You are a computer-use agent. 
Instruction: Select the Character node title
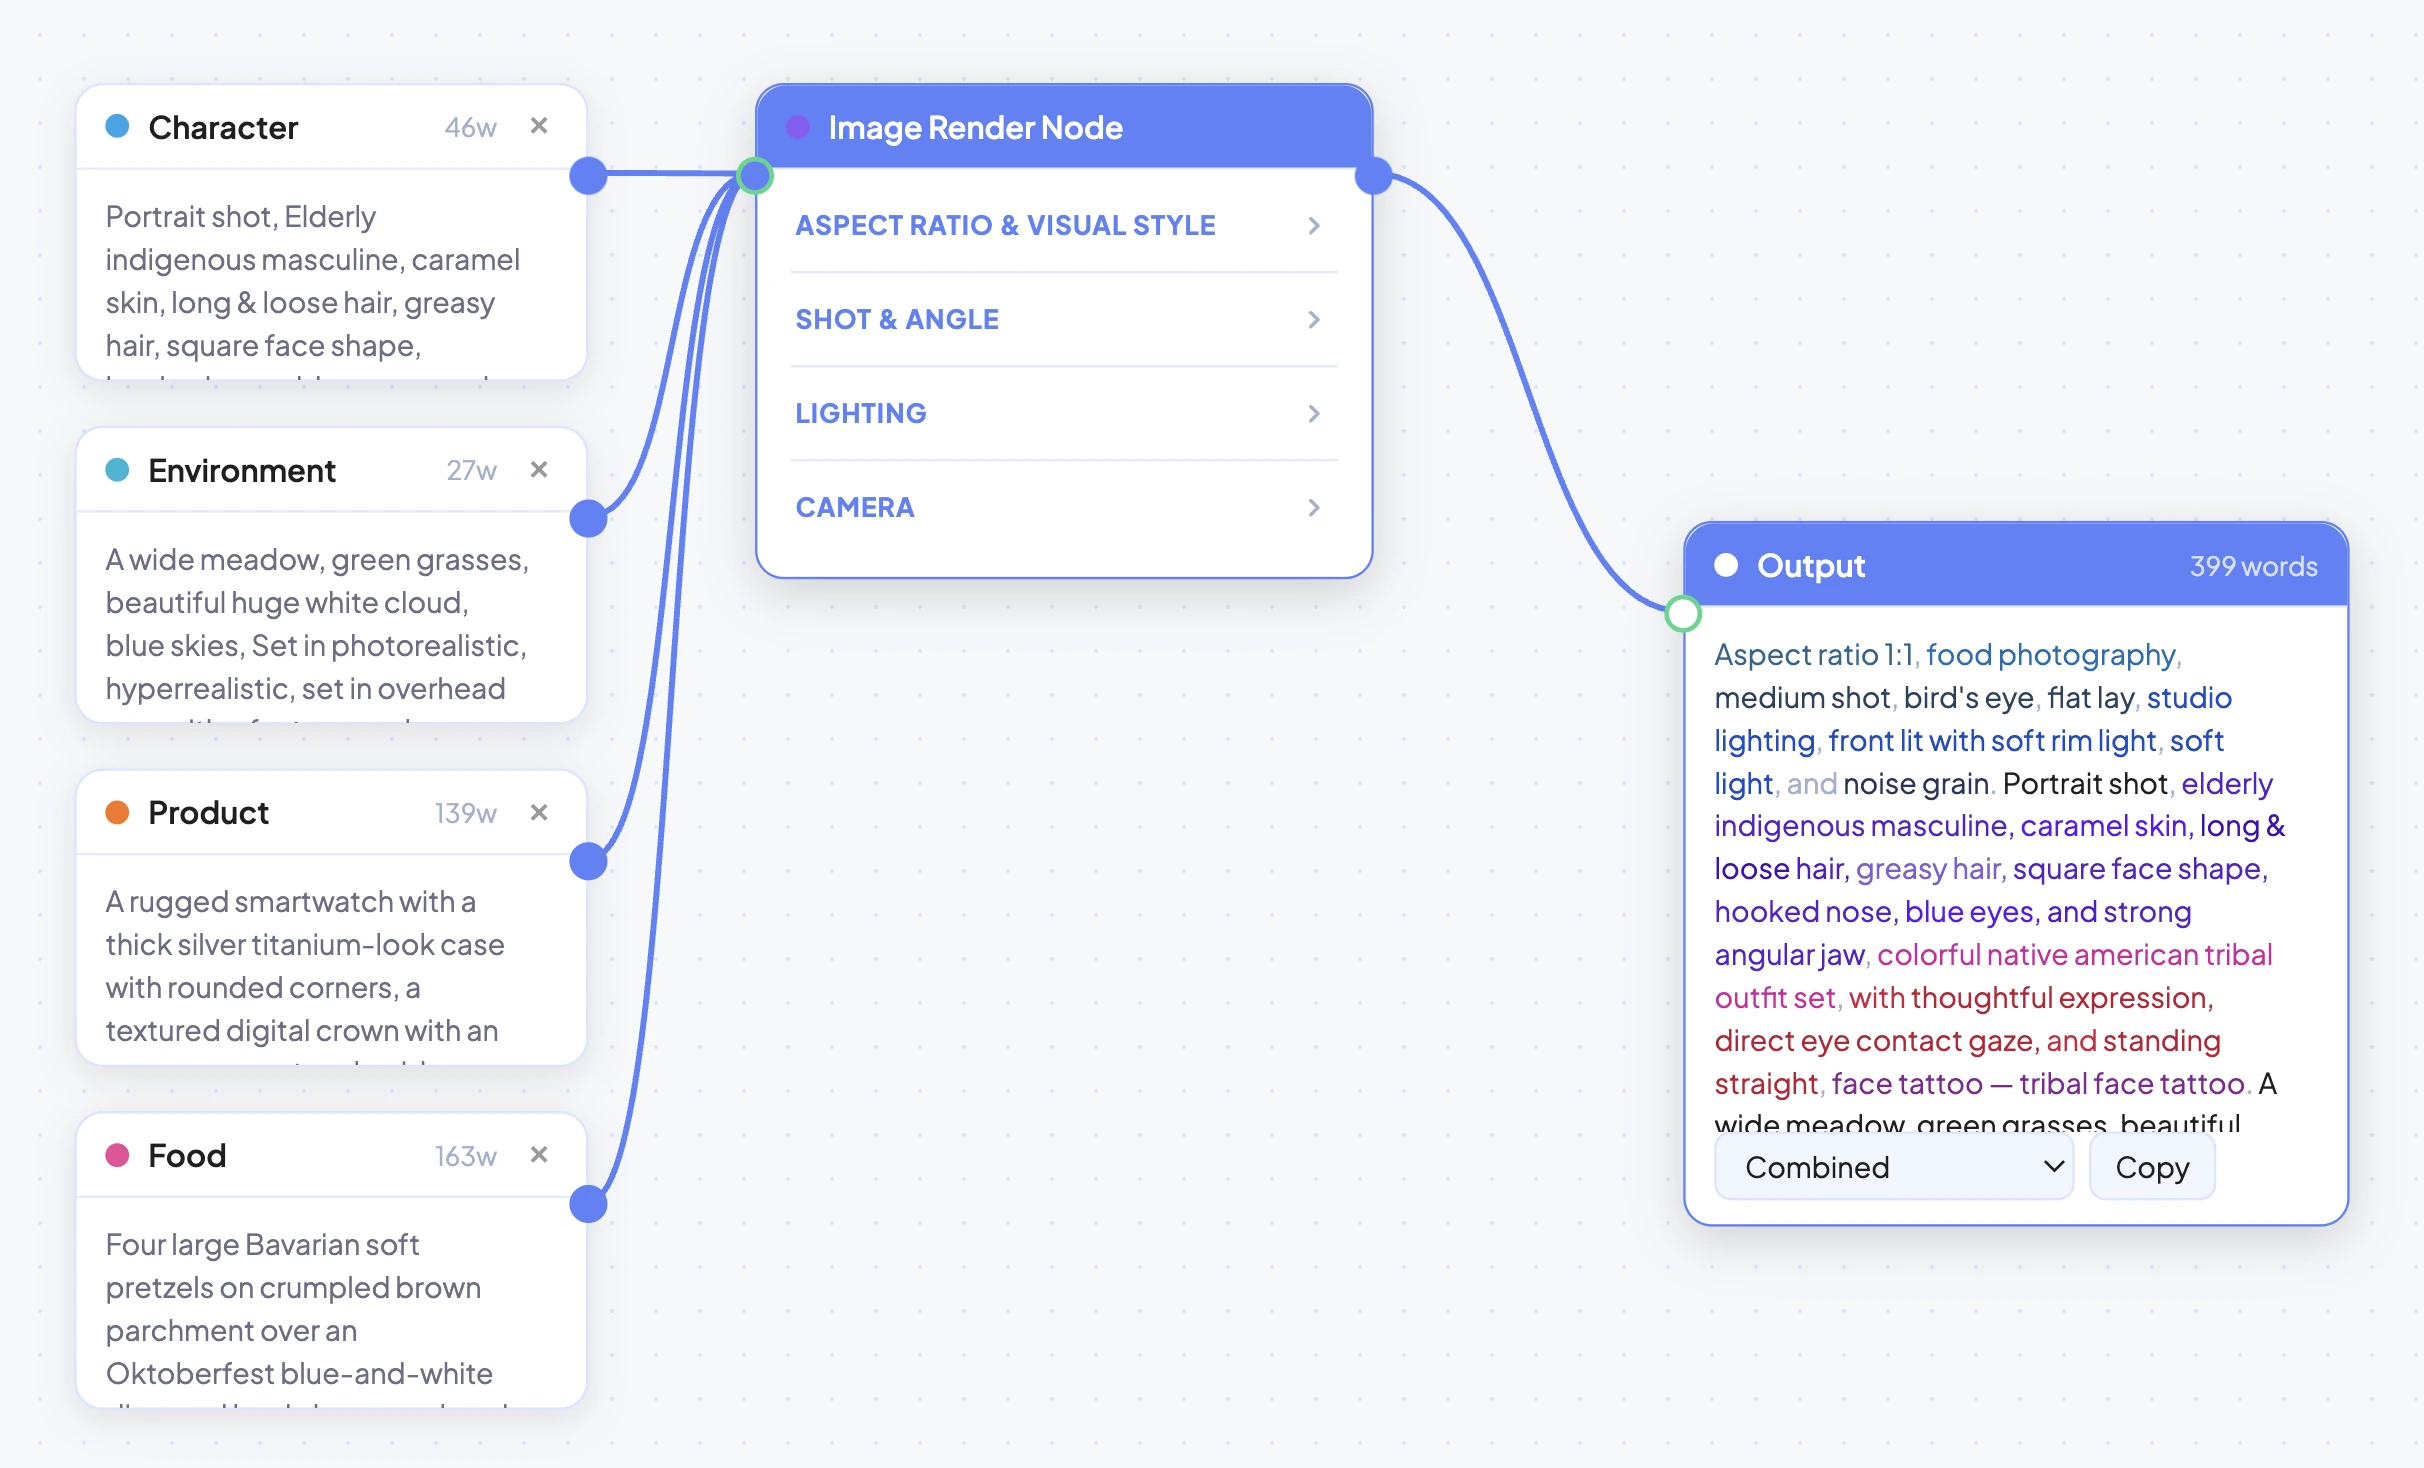coord(223,127)
